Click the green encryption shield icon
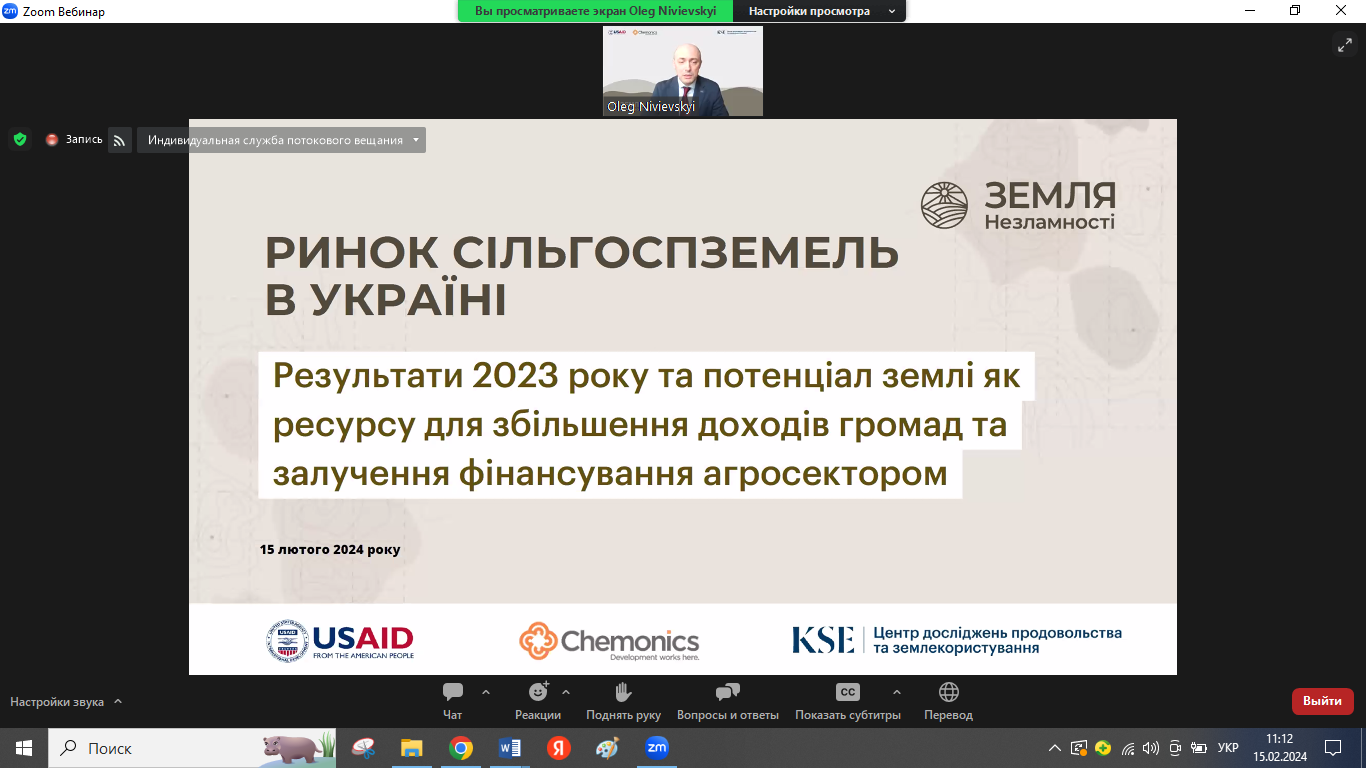The height and width of the screenshot is (768, 1366). click(20, 140)
